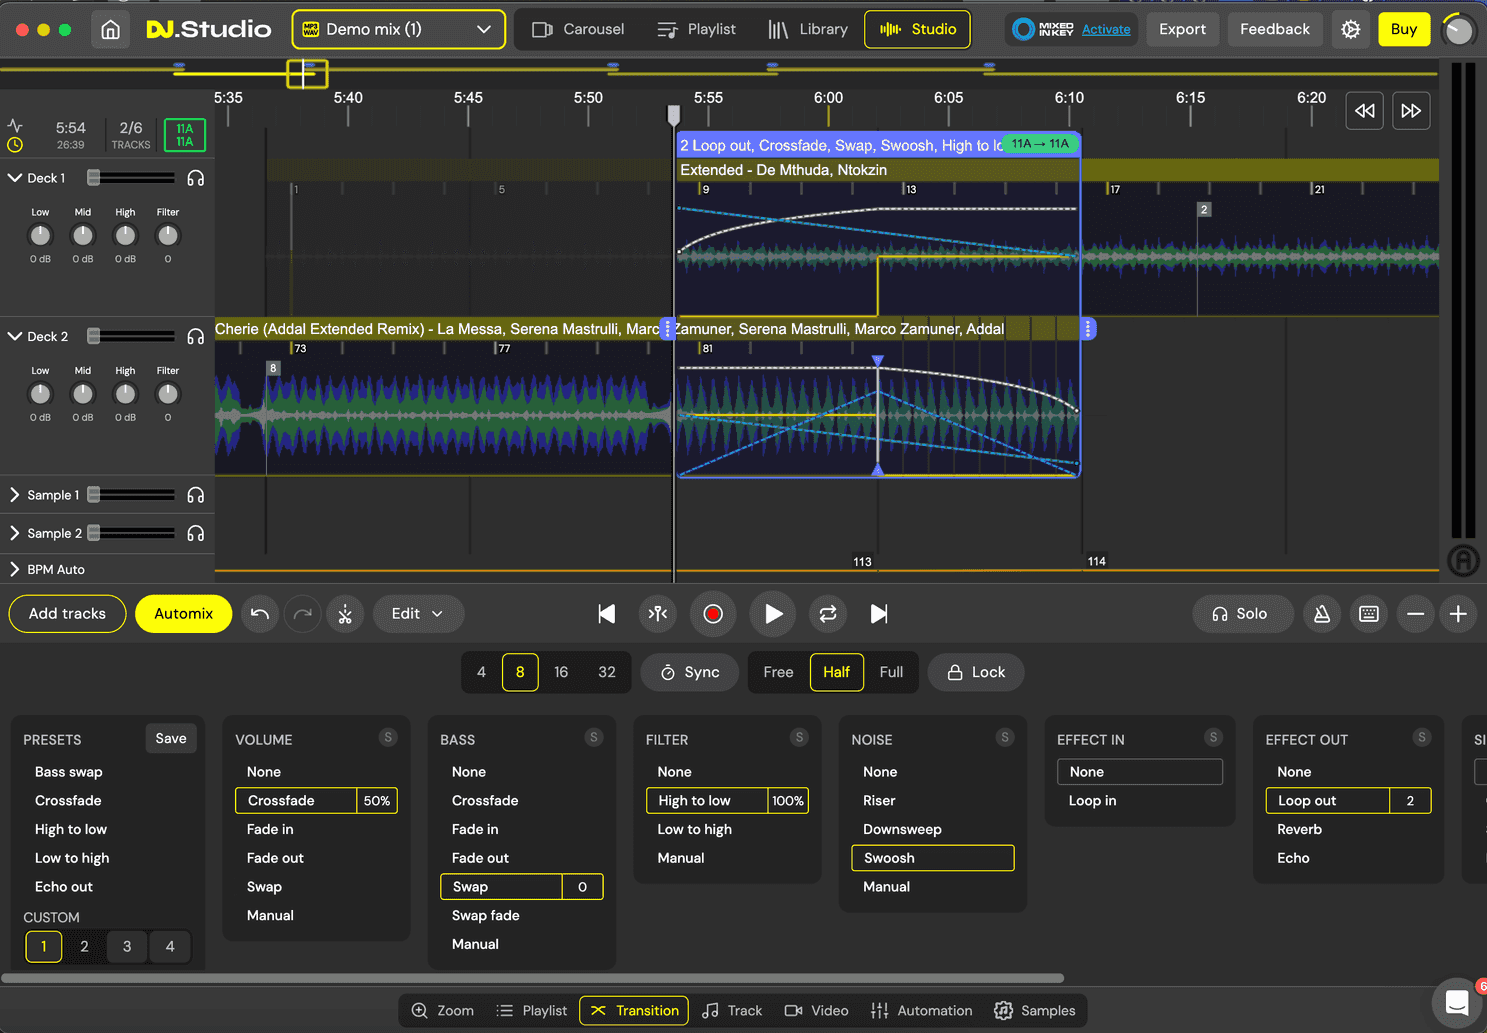Click the undo arrow icon
Screen dimensions: 1487x1033
[x=260, y=614]
